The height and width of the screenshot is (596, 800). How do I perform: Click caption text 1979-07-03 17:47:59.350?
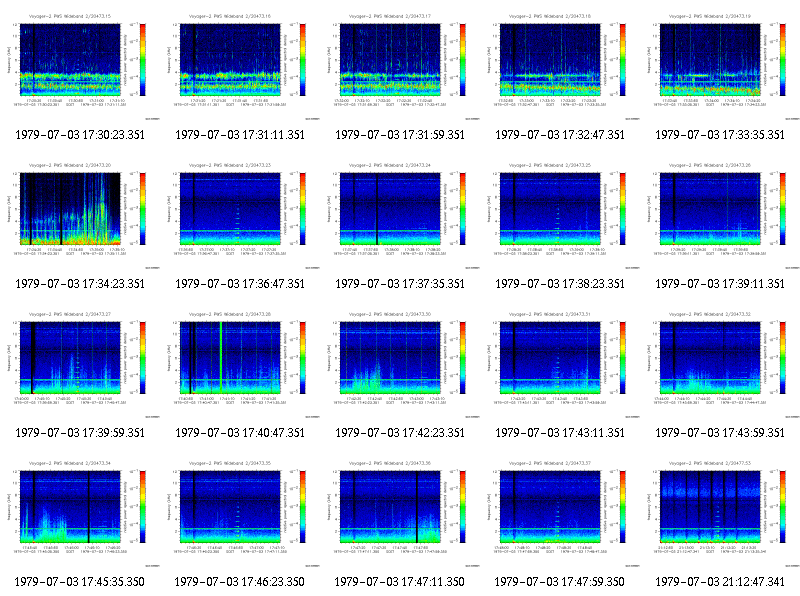[559, 582]
